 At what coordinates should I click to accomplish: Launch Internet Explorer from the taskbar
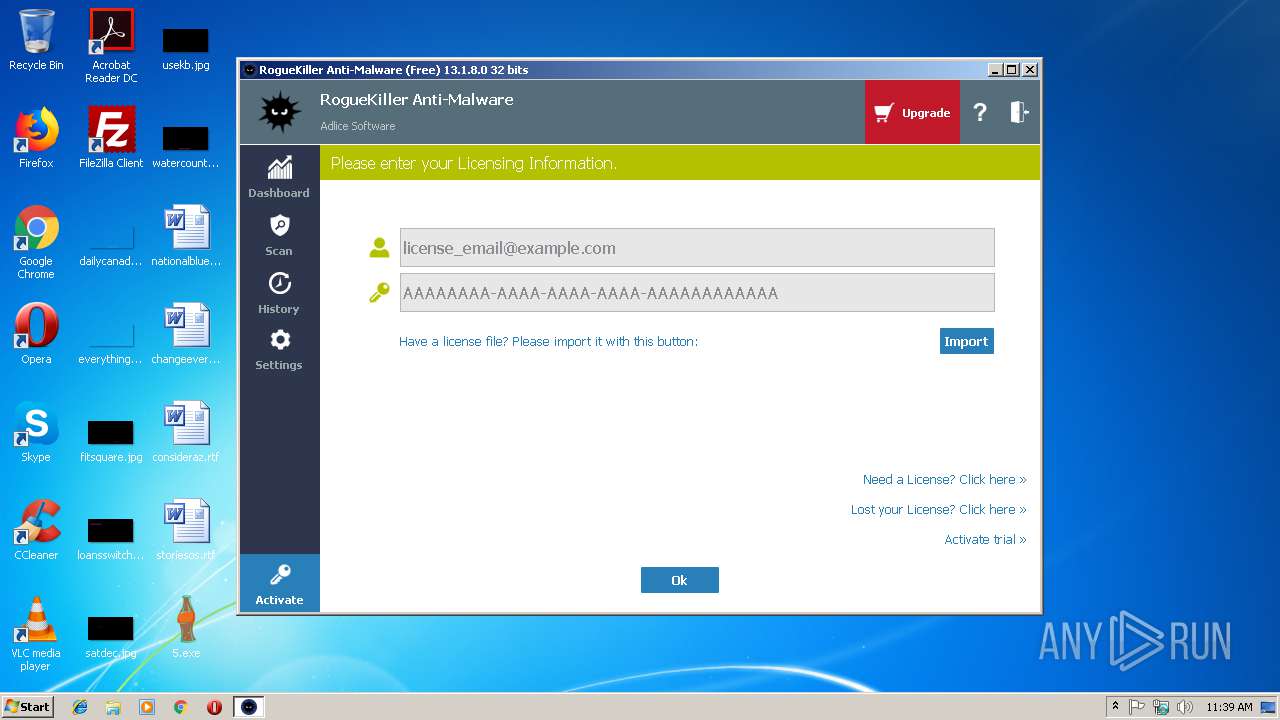(x=80, y=707)
